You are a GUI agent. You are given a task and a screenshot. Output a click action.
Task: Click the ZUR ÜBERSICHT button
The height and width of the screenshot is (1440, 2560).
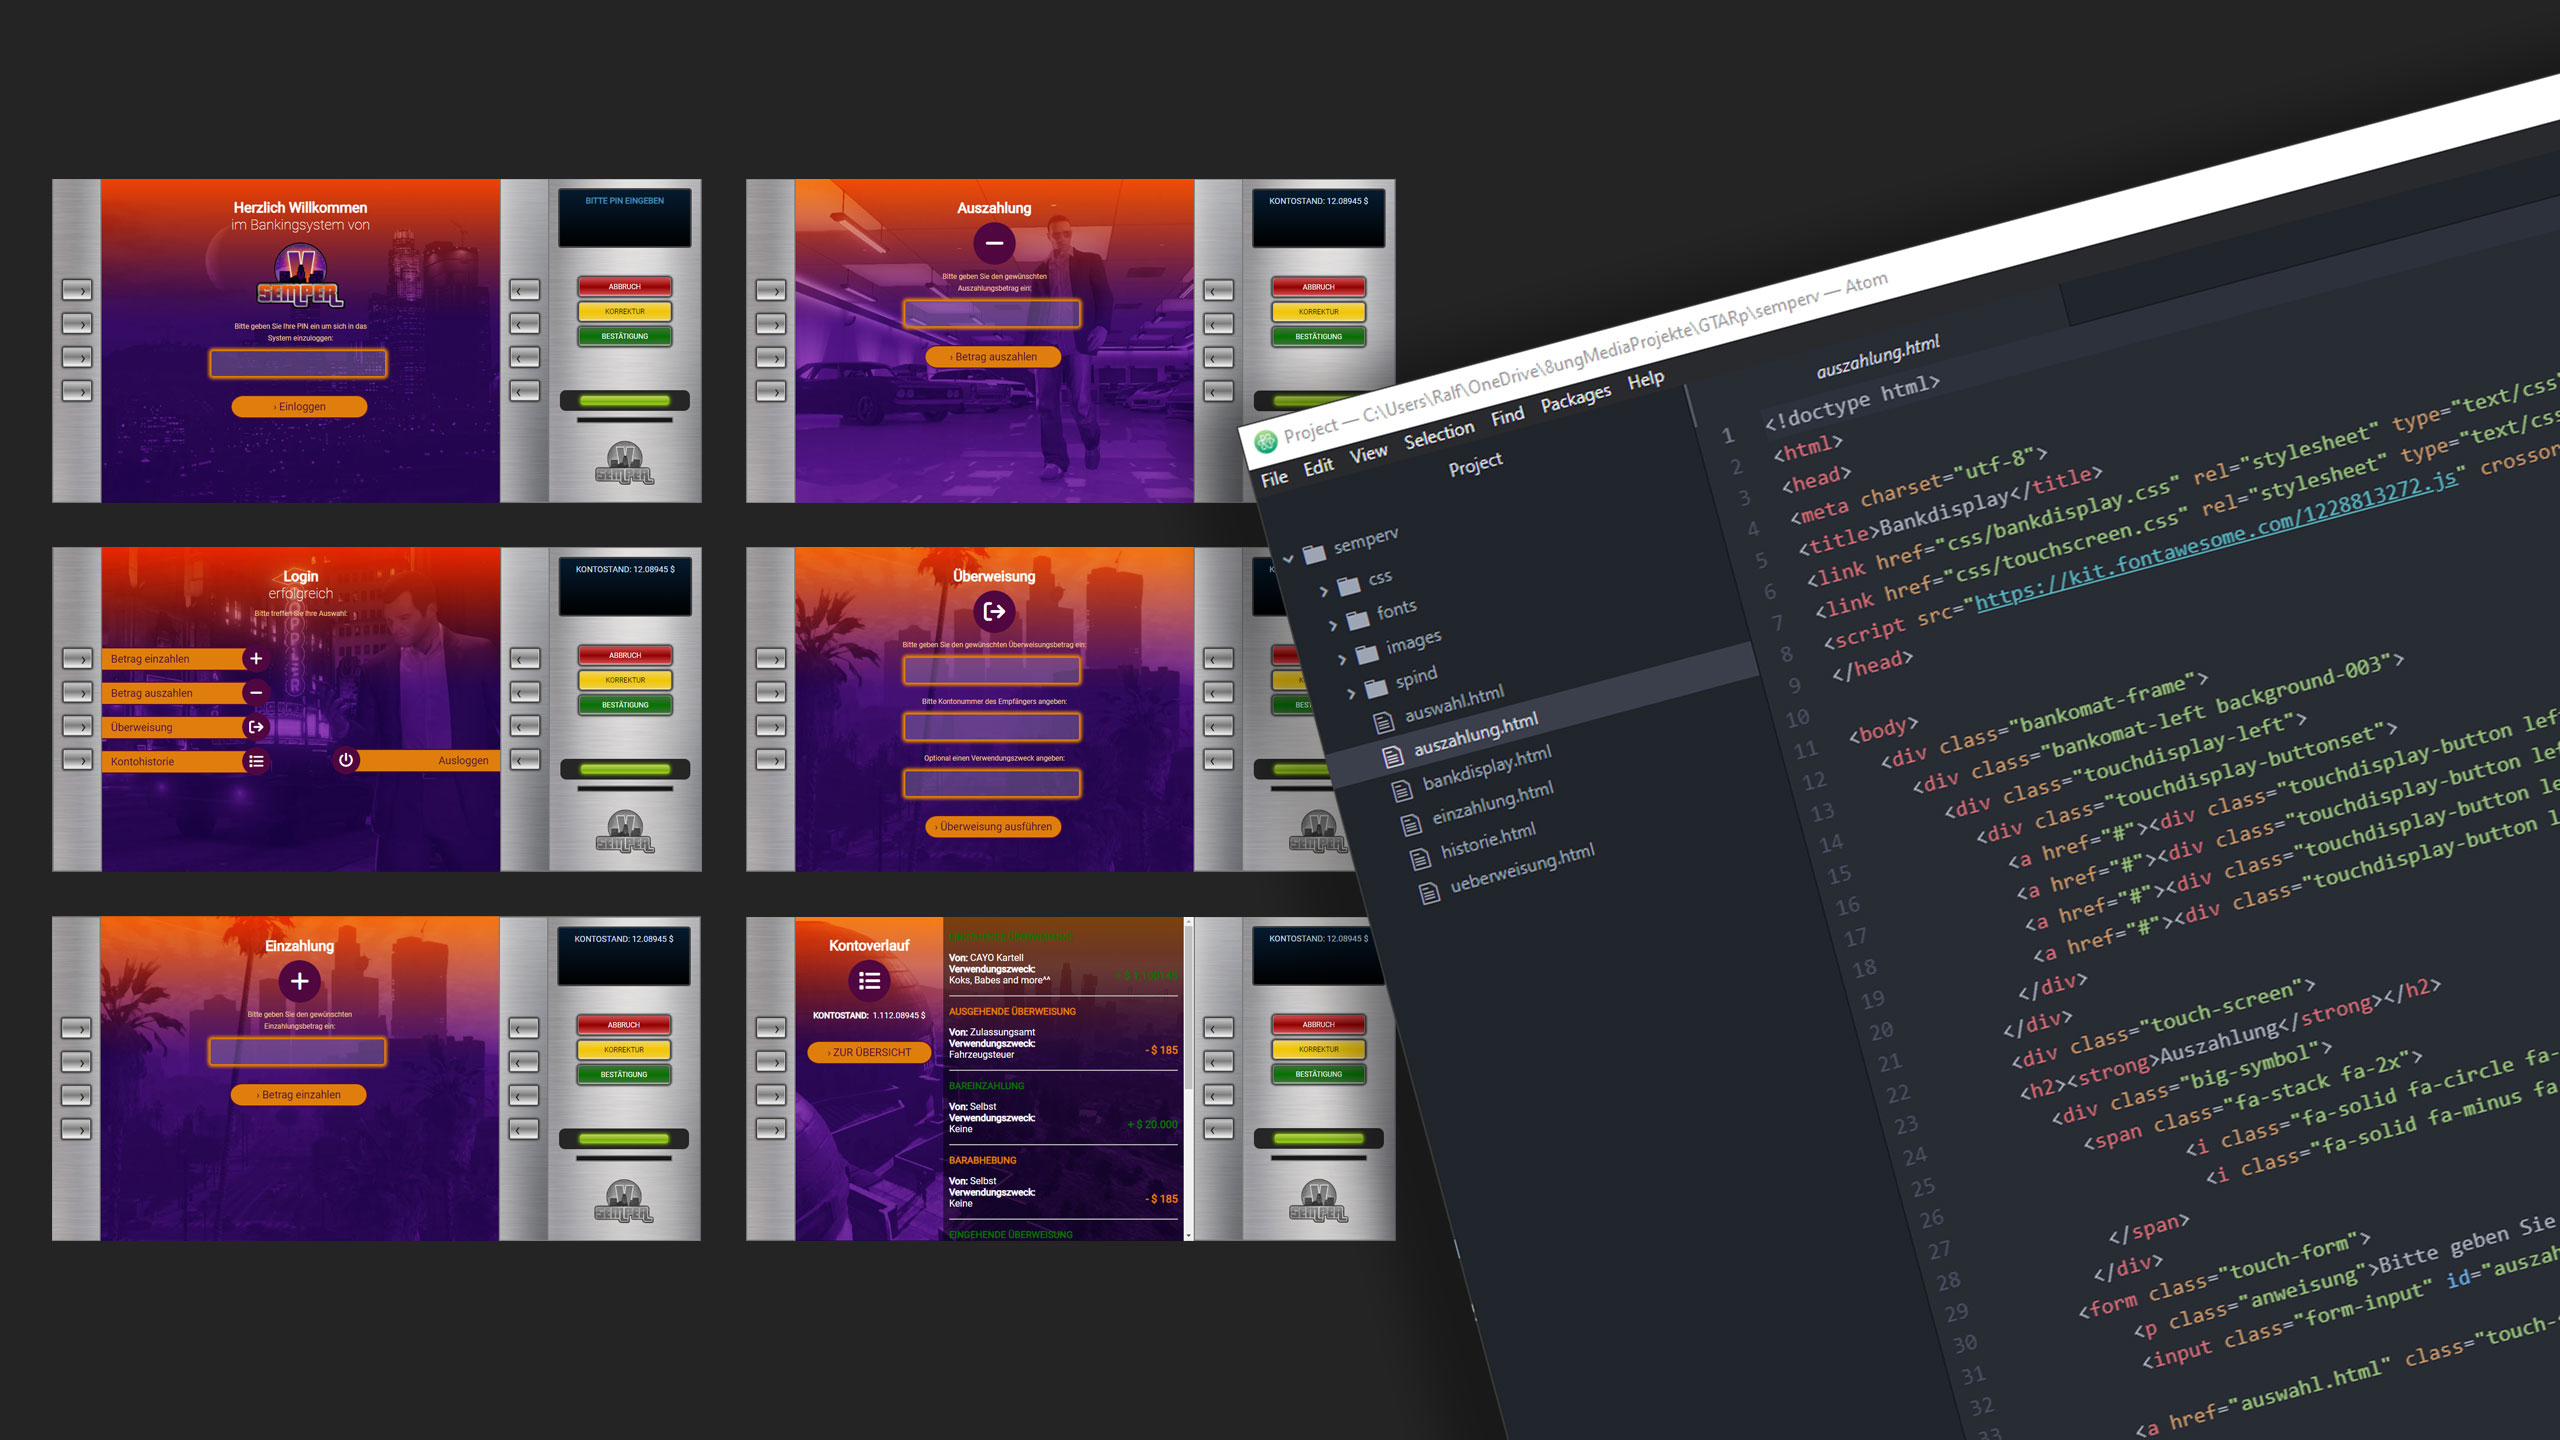pos(869,1052)
